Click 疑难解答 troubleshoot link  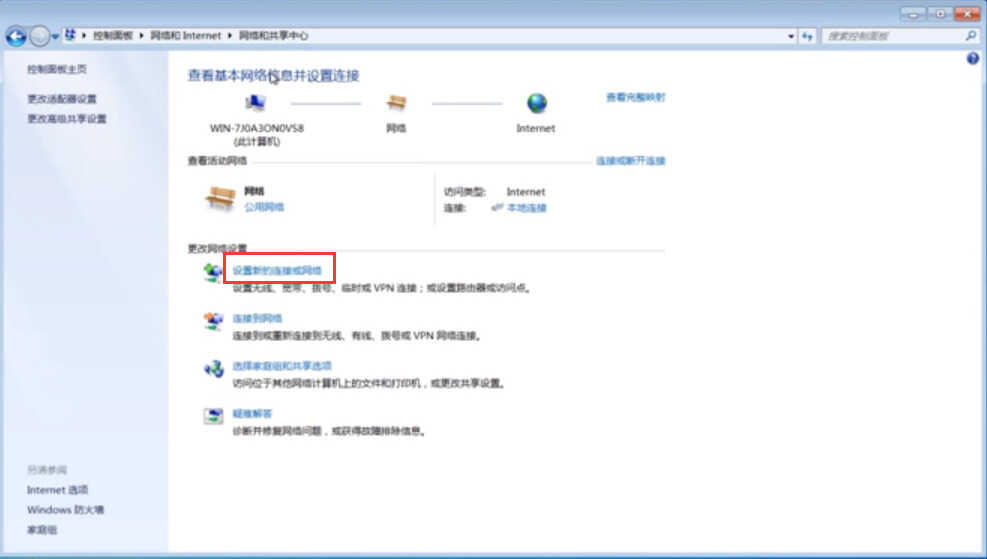[252, 414]
